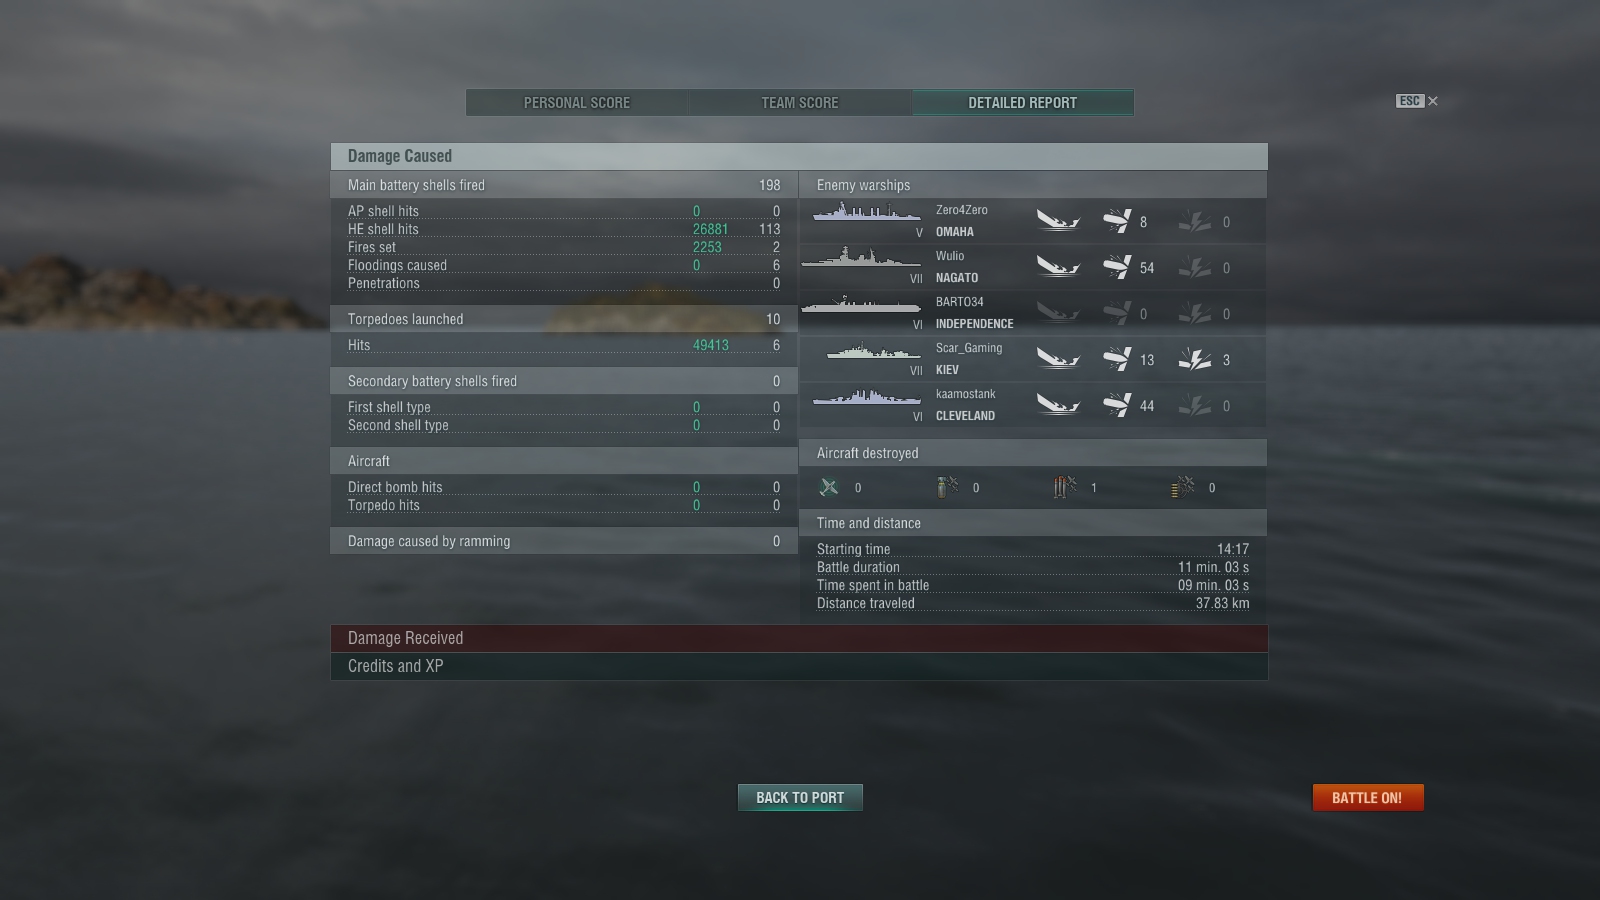This screenshot has height=900, width=1600.
Task: Expand the Credits and XP section
Action: (x=799, y=666)
